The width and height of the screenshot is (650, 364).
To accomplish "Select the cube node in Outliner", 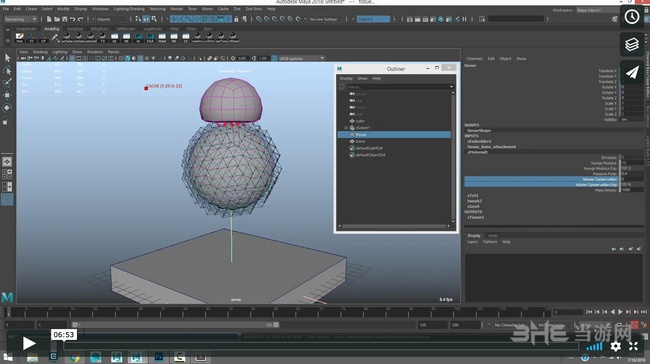I will pyautogui.click(x=360, y=121).
